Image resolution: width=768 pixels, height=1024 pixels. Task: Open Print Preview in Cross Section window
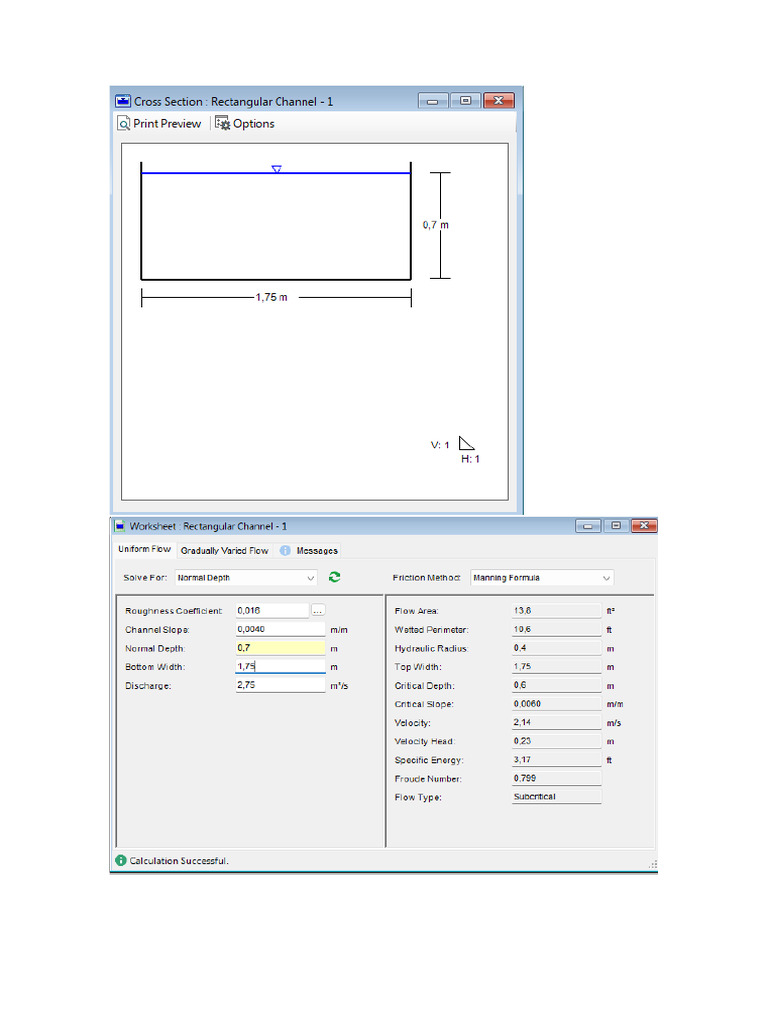pyautogui.click(x=160, y=123)
